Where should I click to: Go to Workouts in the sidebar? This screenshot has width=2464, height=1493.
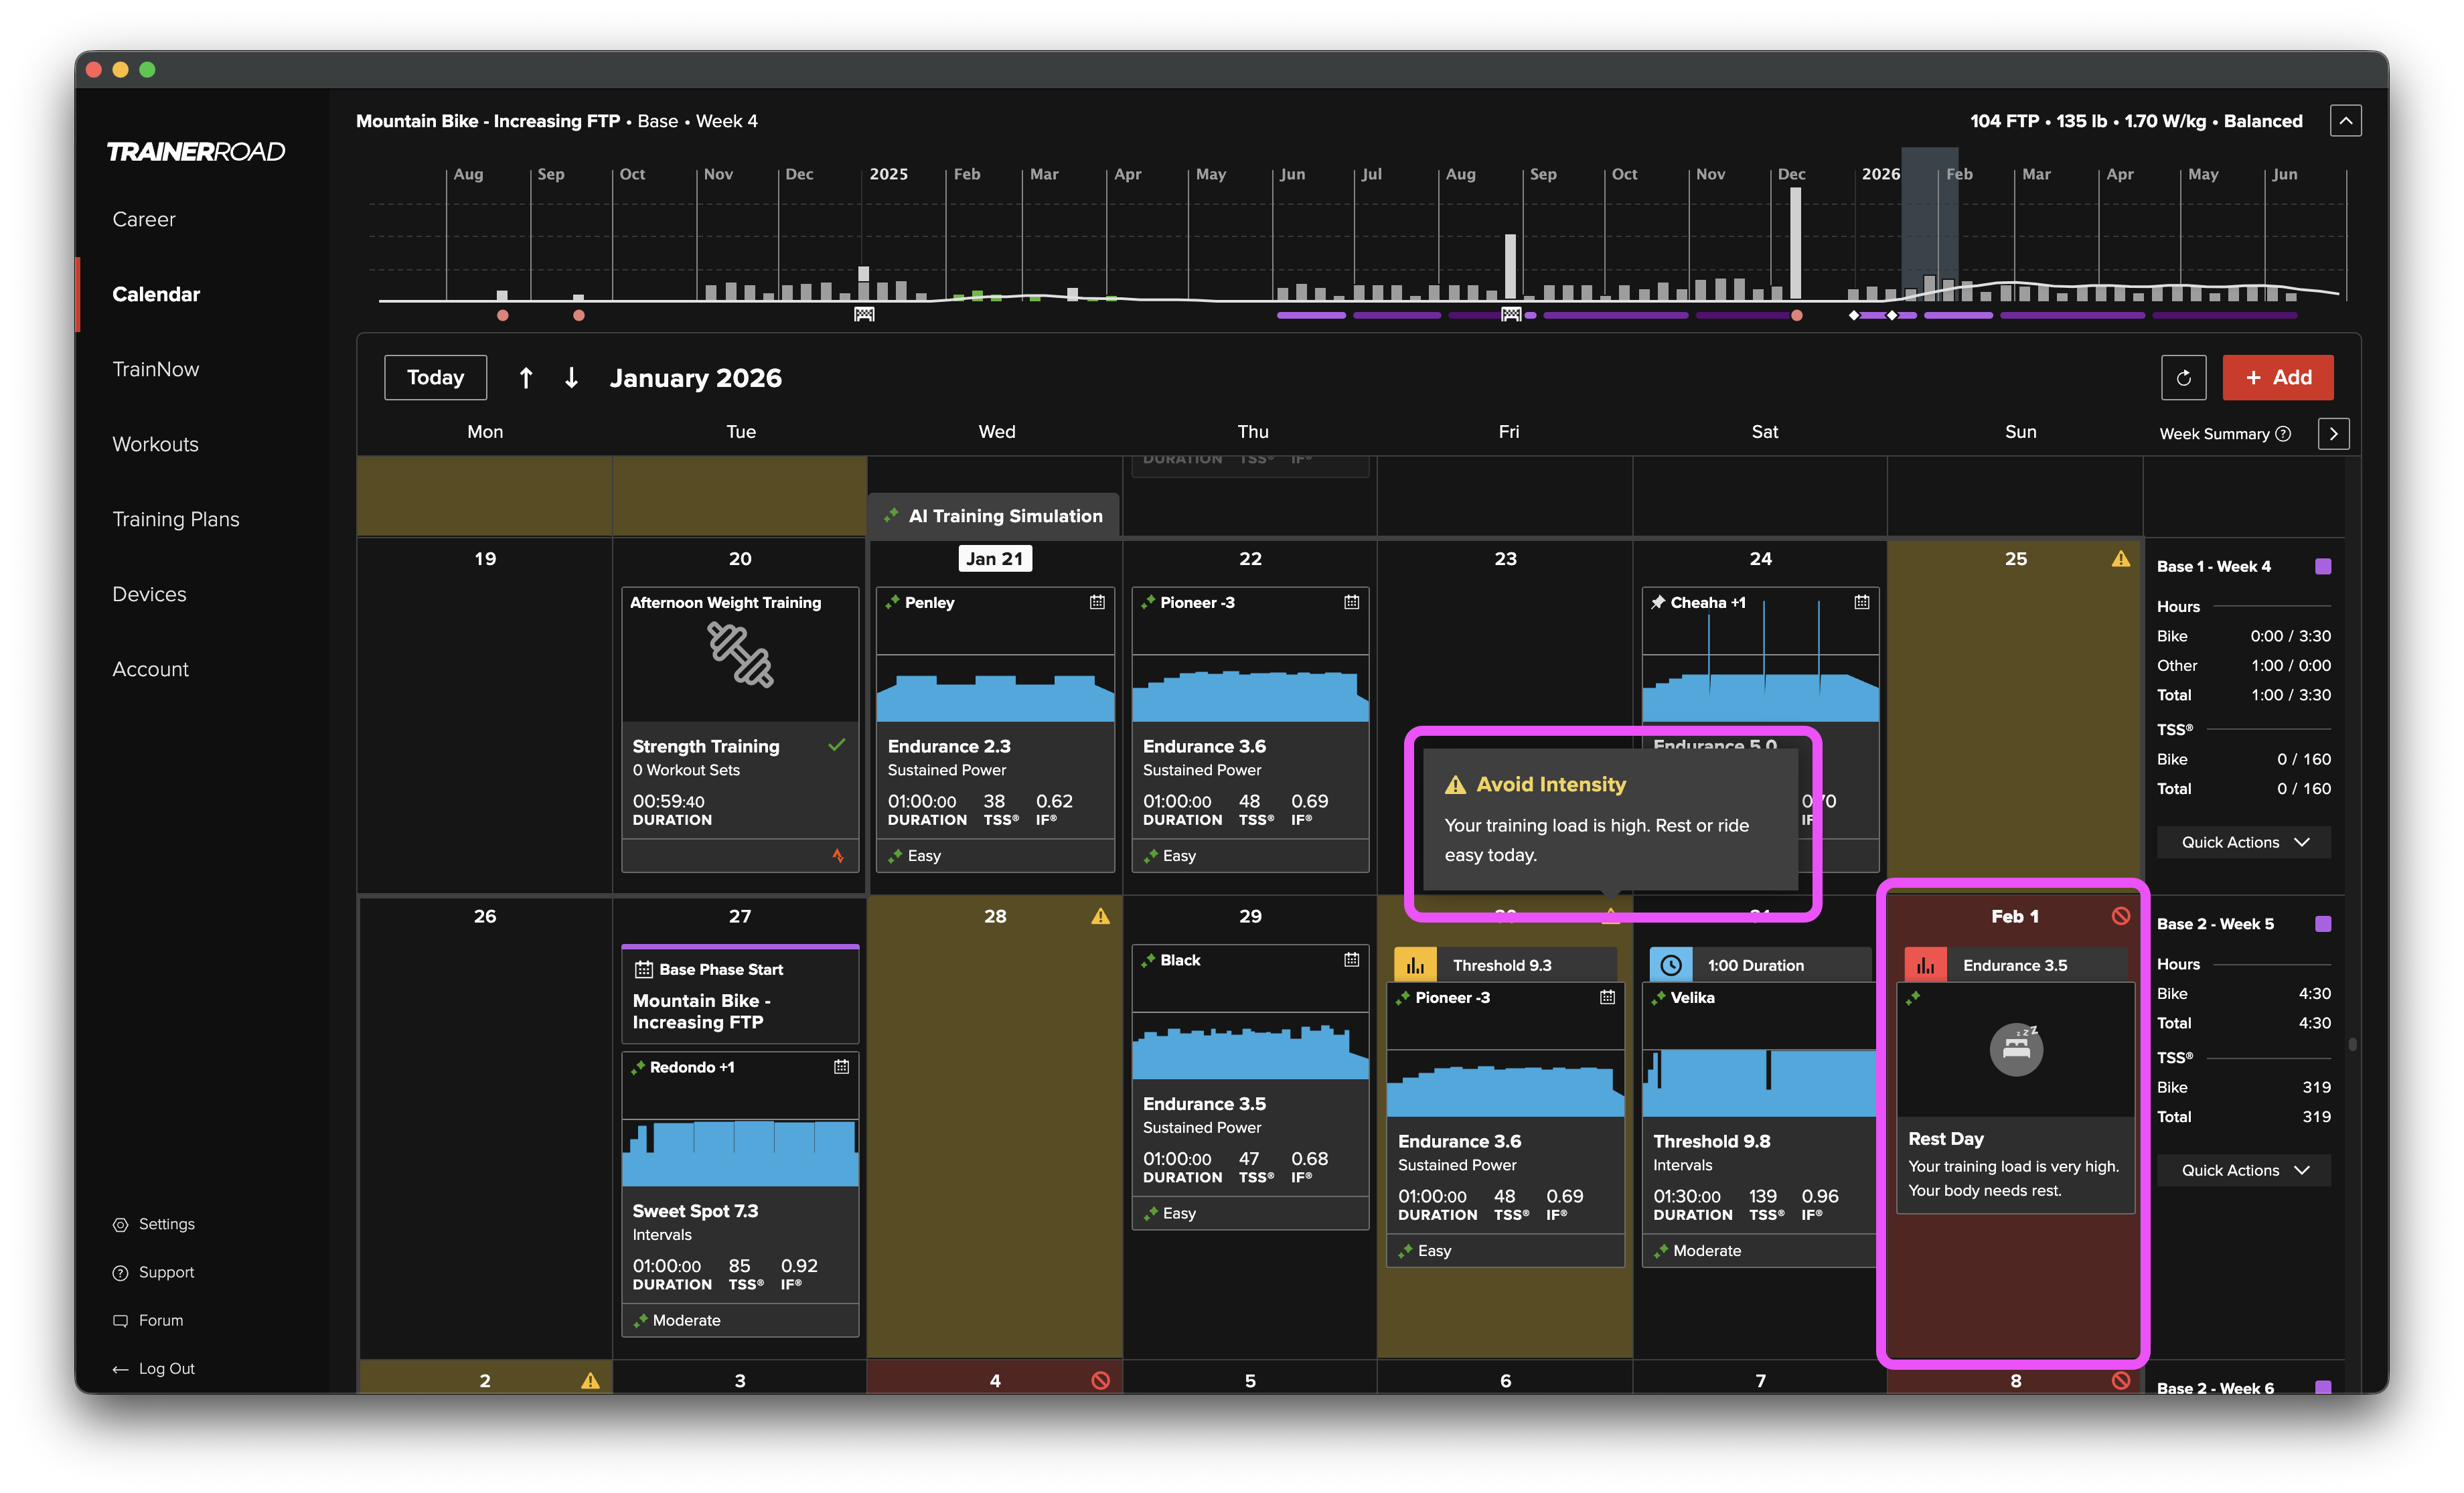pyautogui.click(x=155, y=444)
